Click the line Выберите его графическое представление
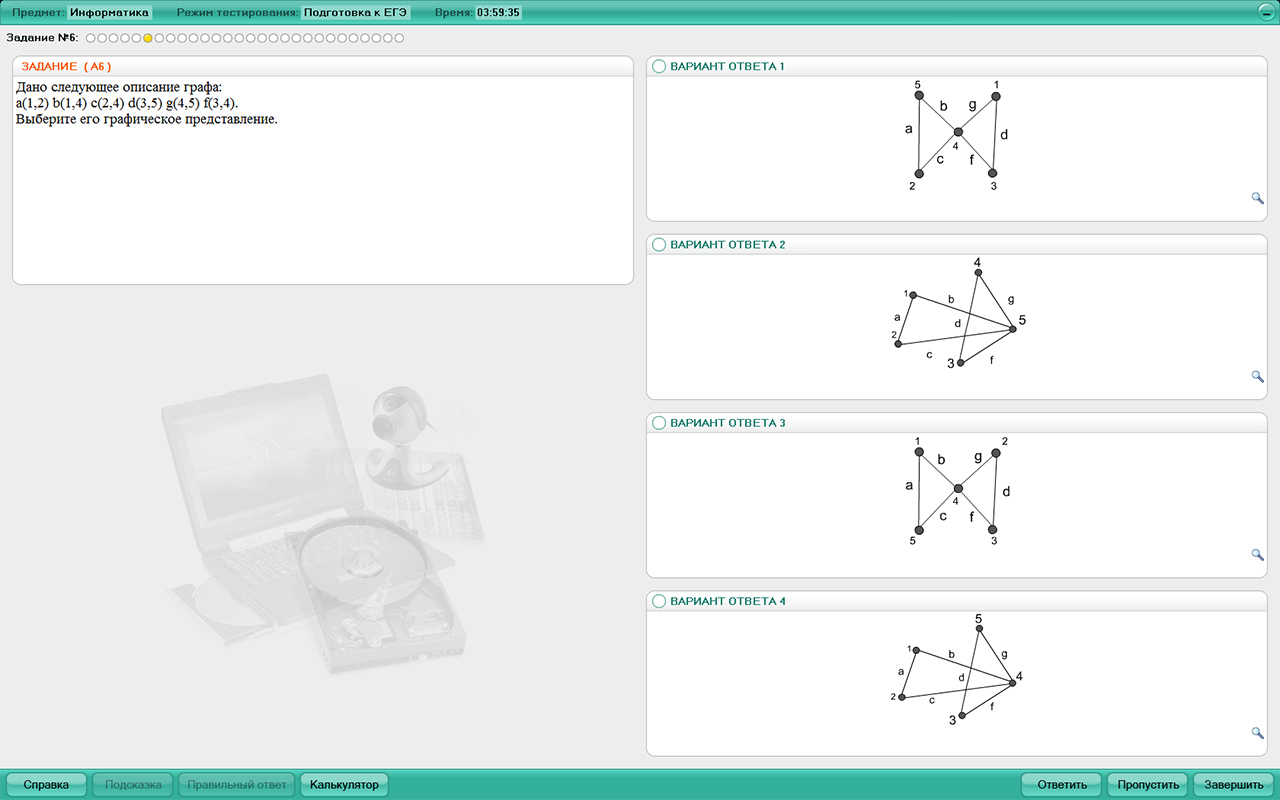Screen dimensions: 1280x800 tap(147, 119)
